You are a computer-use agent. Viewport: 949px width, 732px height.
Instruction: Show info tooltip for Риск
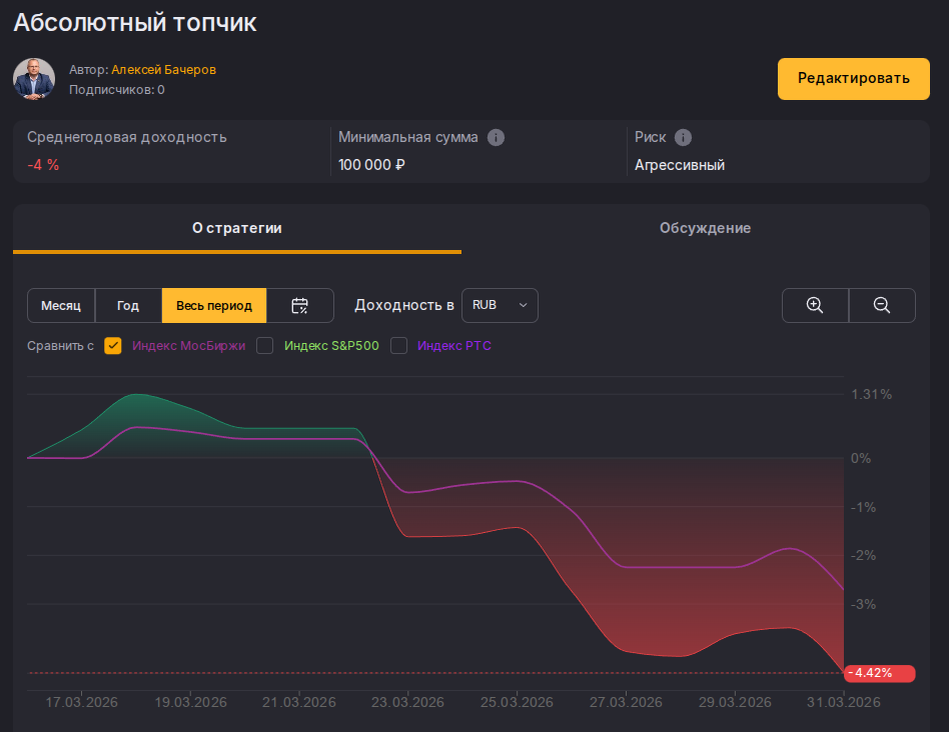[683, 137]
